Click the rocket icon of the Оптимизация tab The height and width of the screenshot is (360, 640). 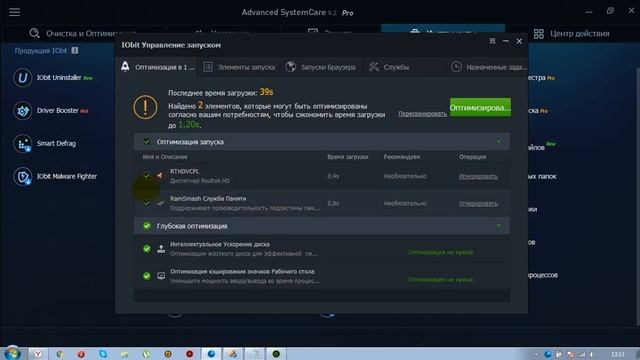(x=125, y=67)
